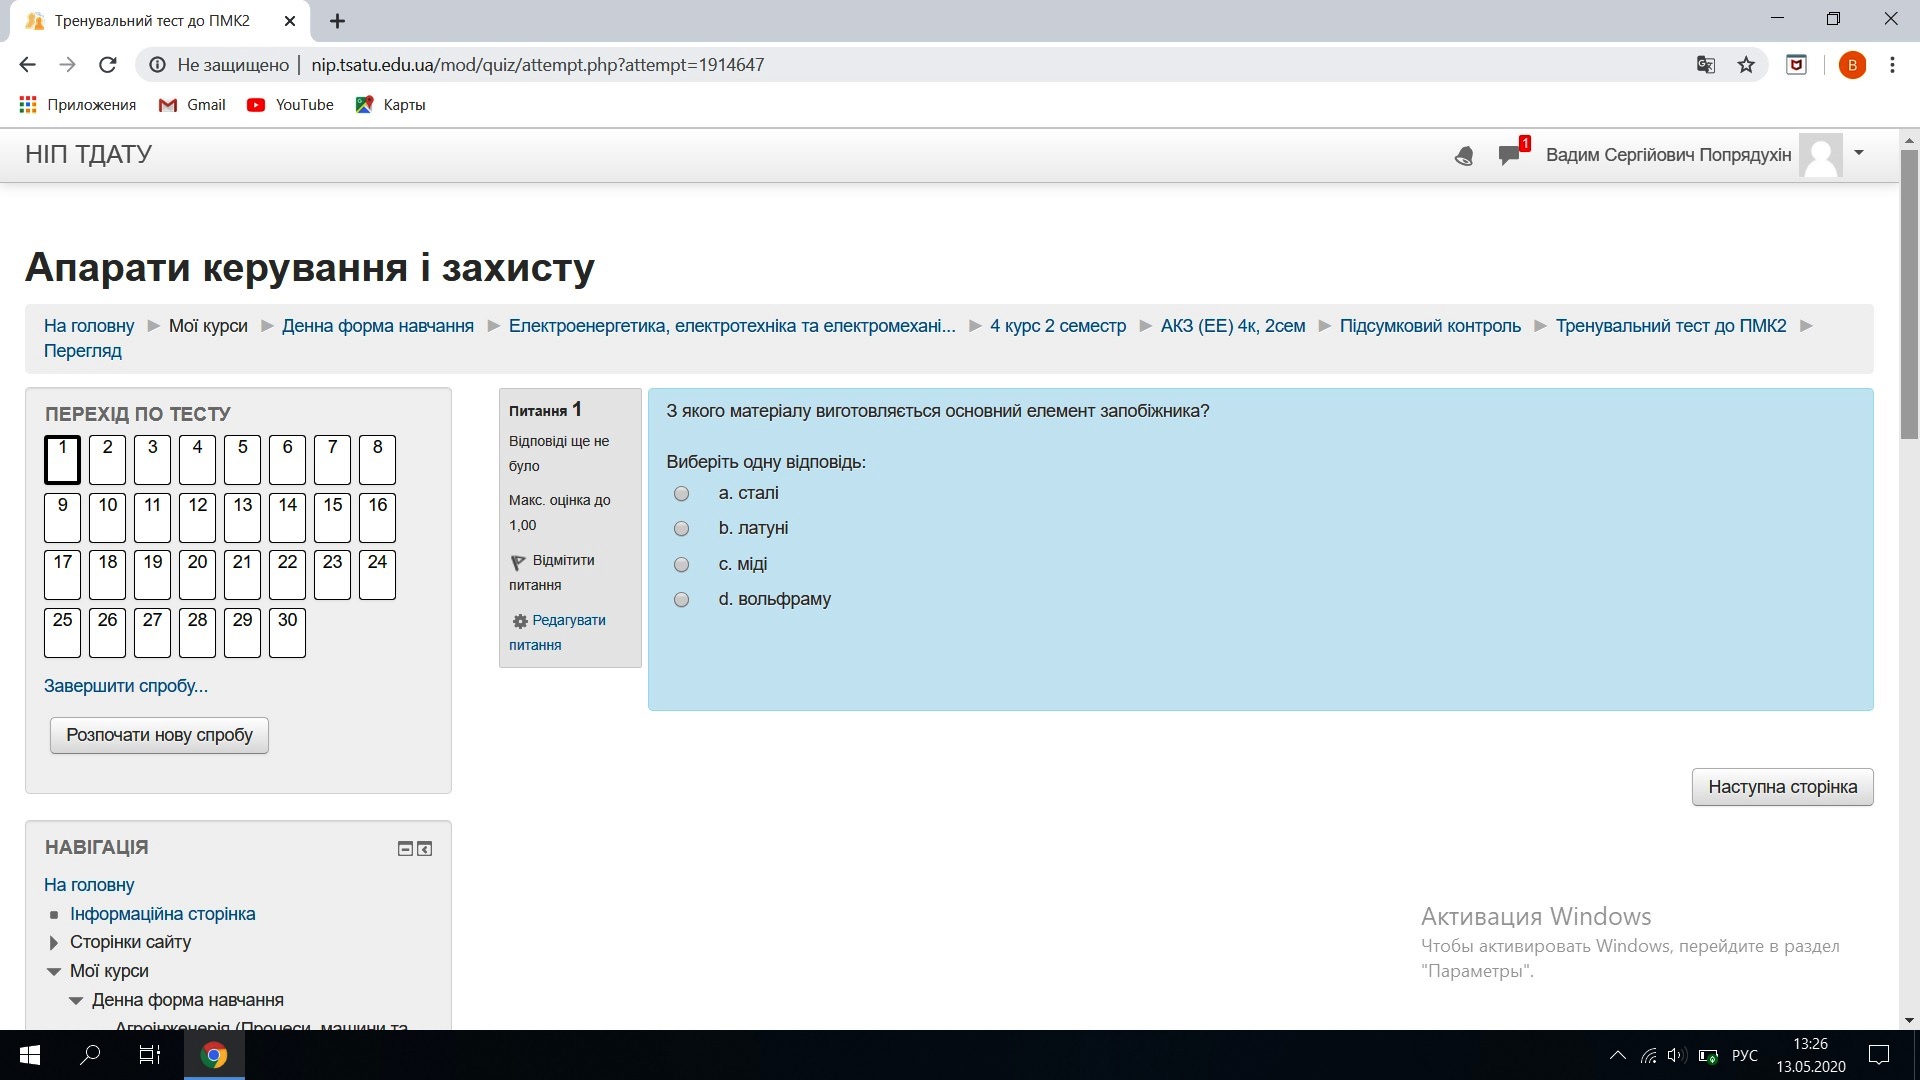
Task: Click the Завершити спробу link
Action: tap(126, 686)
